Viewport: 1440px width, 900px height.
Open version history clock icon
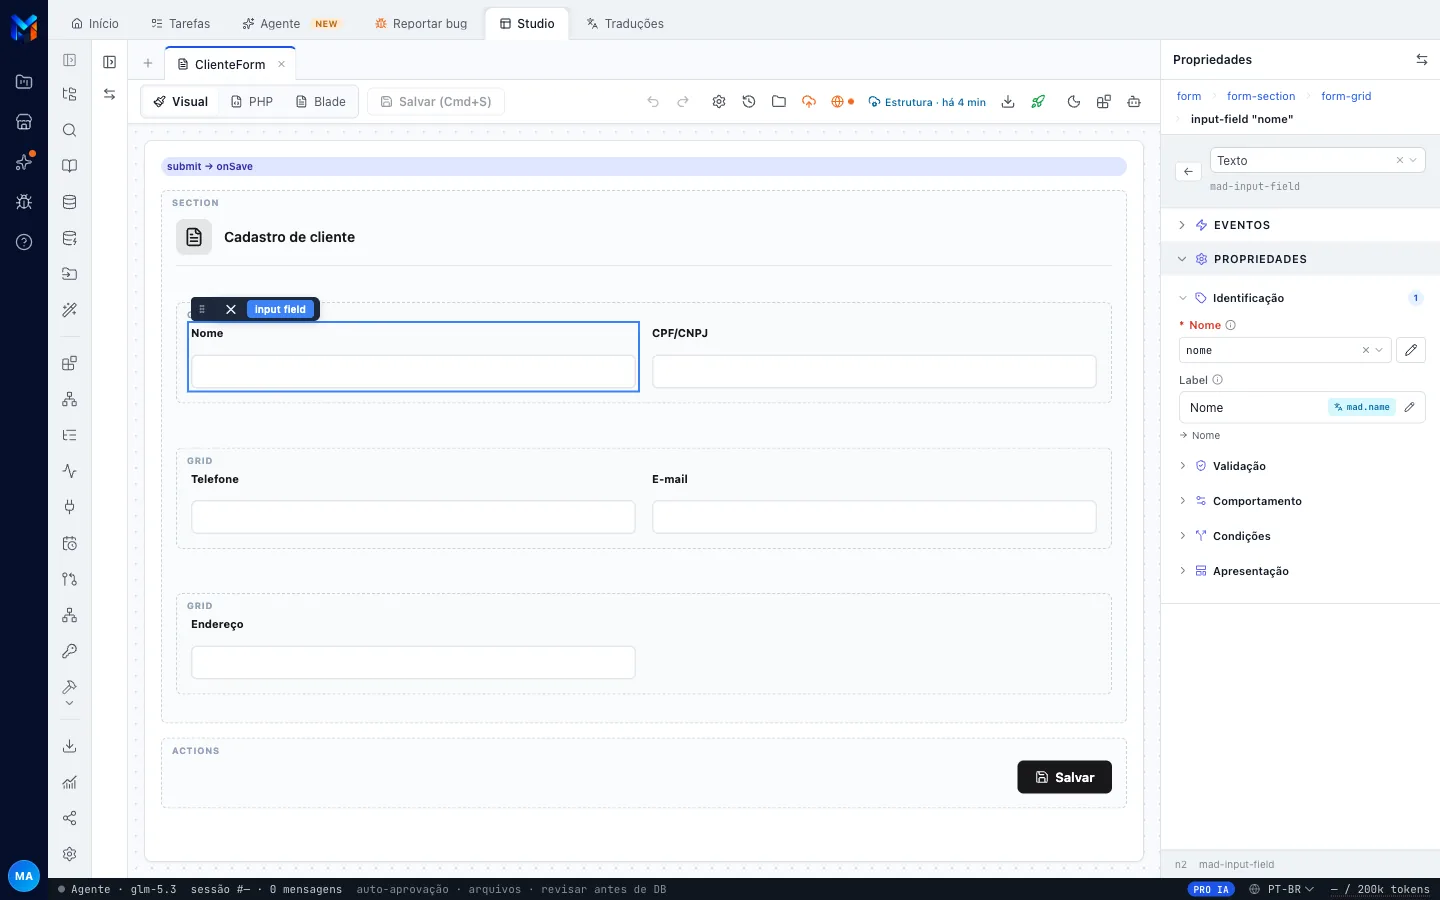pos(749,102)
